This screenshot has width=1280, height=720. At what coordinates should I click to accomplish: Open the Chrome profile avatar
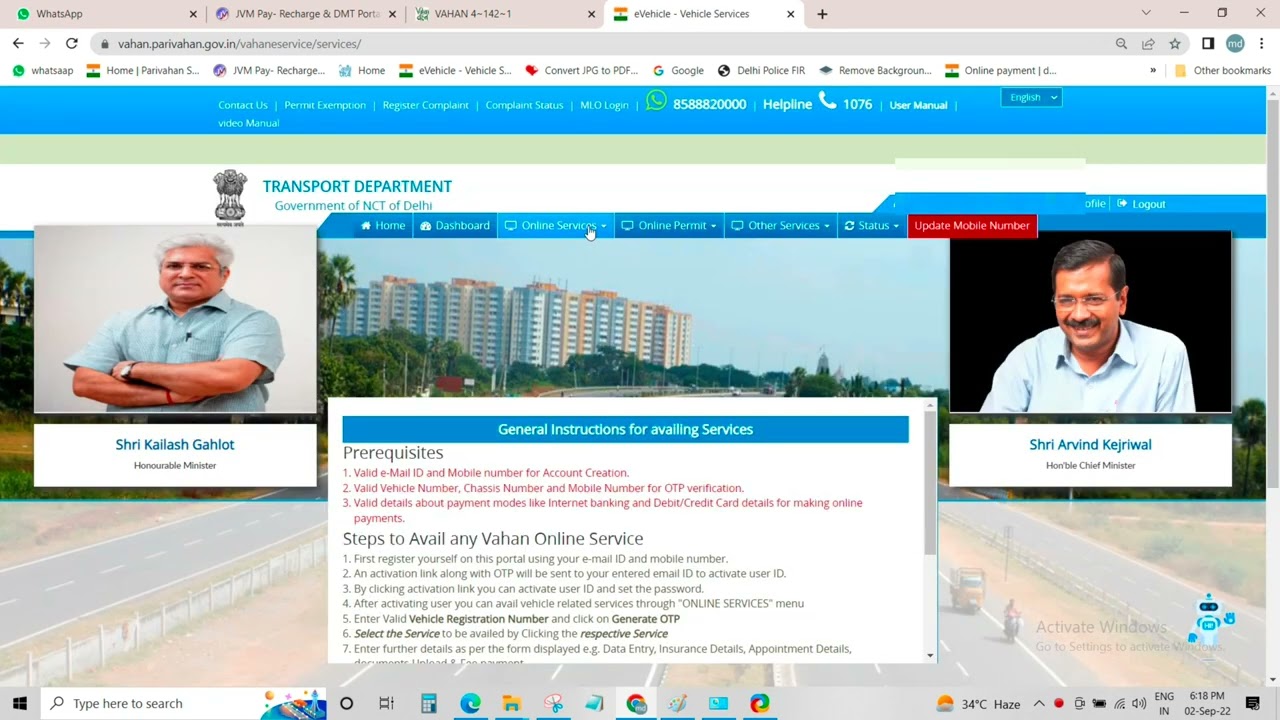pos(1235,44)
